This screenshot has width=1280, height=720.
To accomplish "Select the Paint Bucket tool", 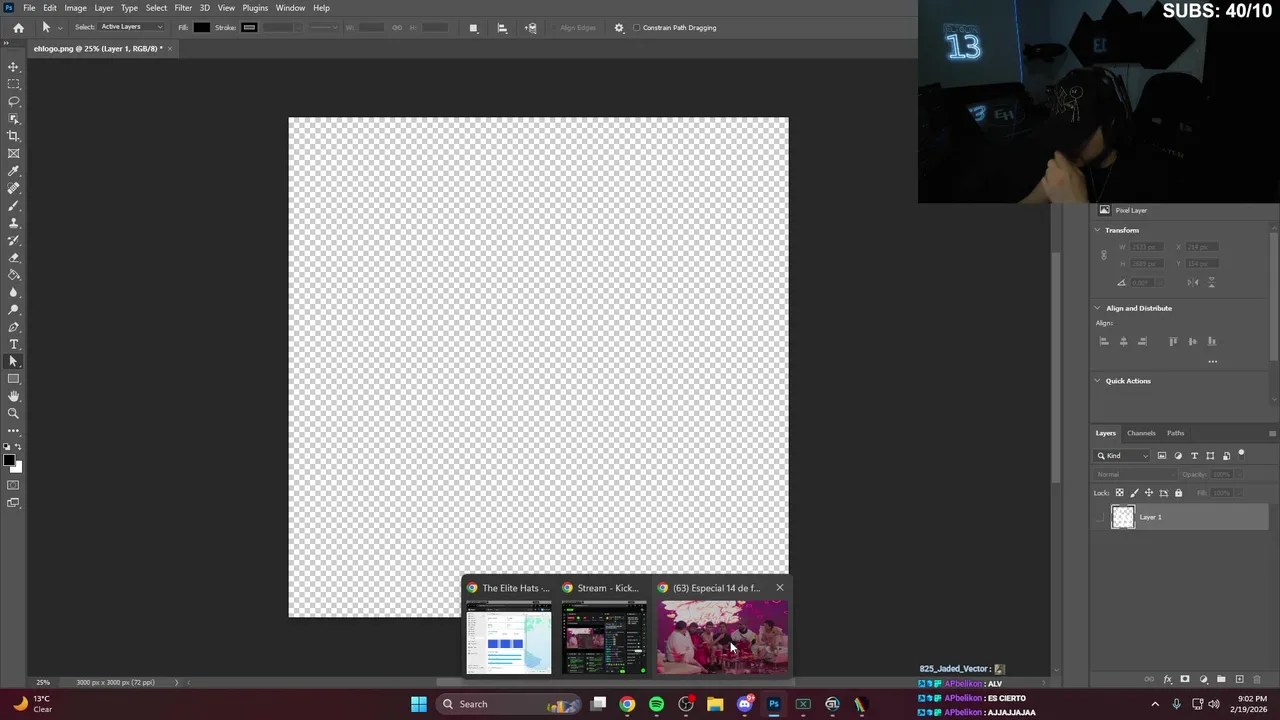I will 14,275.
